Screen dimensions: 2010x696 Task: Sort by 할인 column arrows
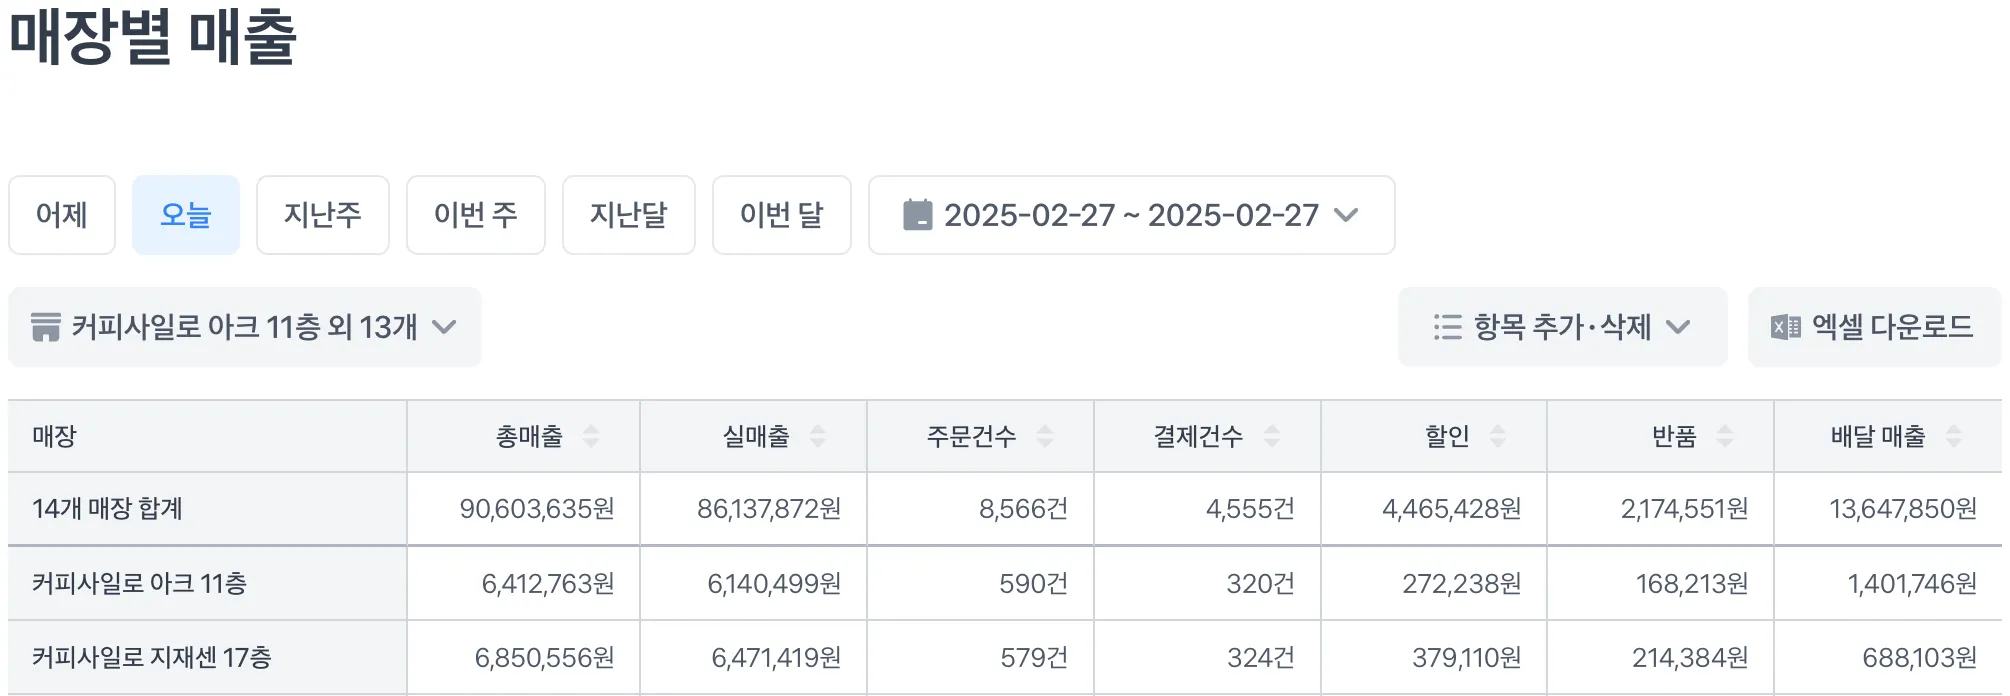1498,436
